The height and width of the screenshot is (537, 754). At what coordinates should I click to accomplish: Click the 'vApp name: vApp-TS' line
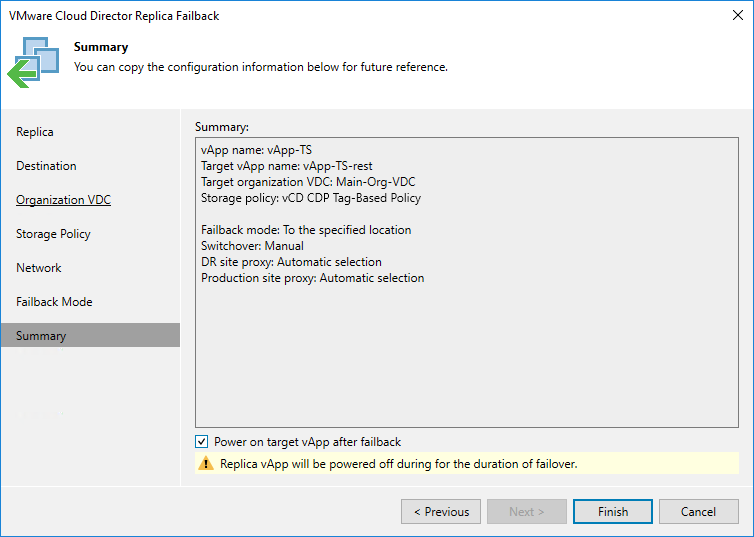(256, 150)
